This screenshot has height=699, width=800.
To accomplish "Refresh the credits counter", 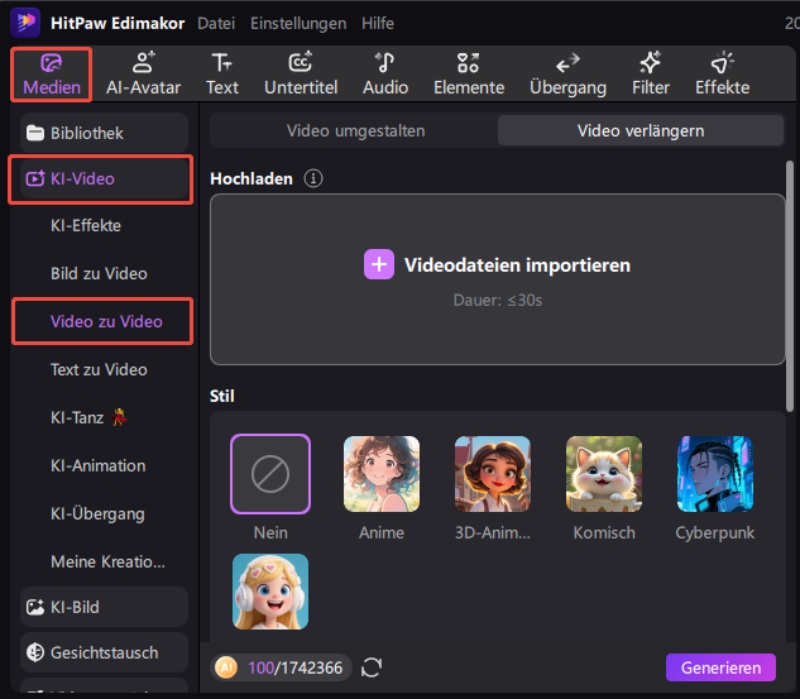I will pos(372,668).
